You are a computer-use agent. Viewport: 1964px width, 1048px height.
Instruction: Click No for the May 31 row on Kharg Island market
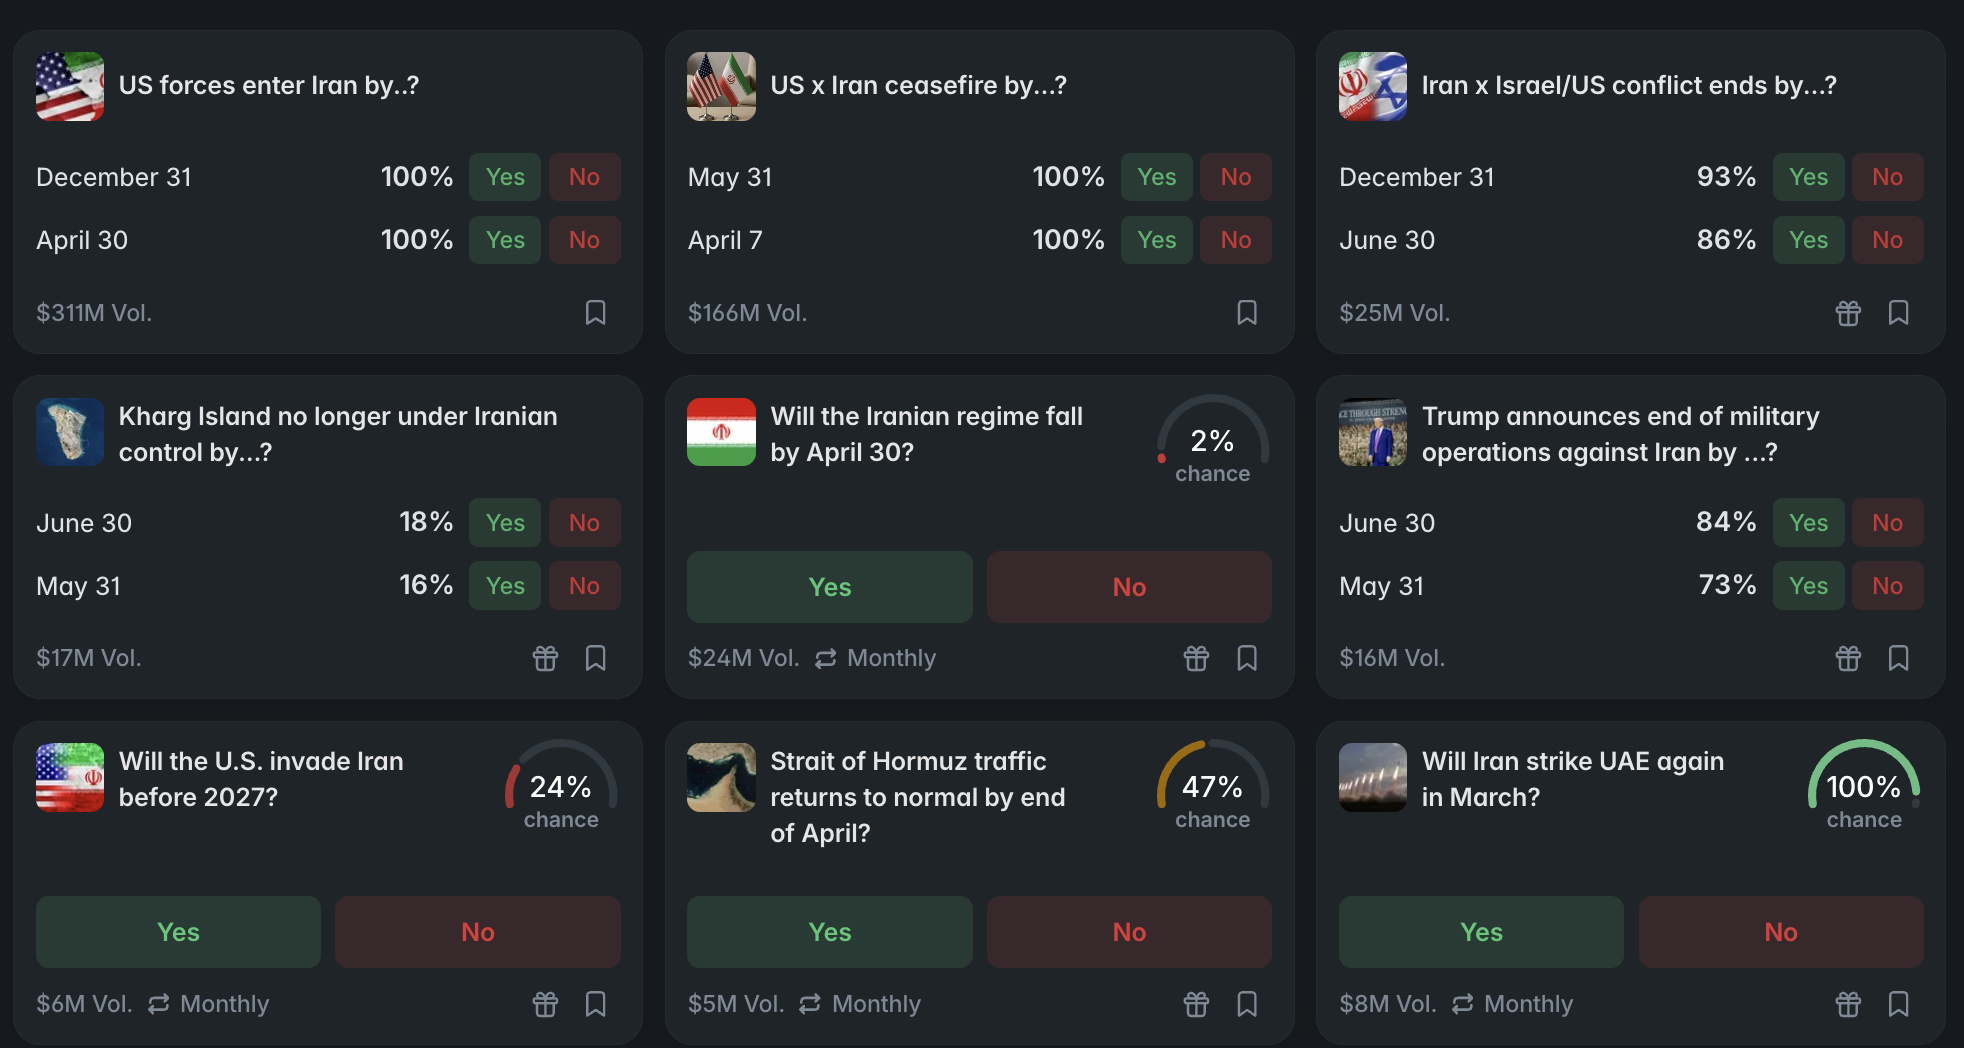pos(585,586)
